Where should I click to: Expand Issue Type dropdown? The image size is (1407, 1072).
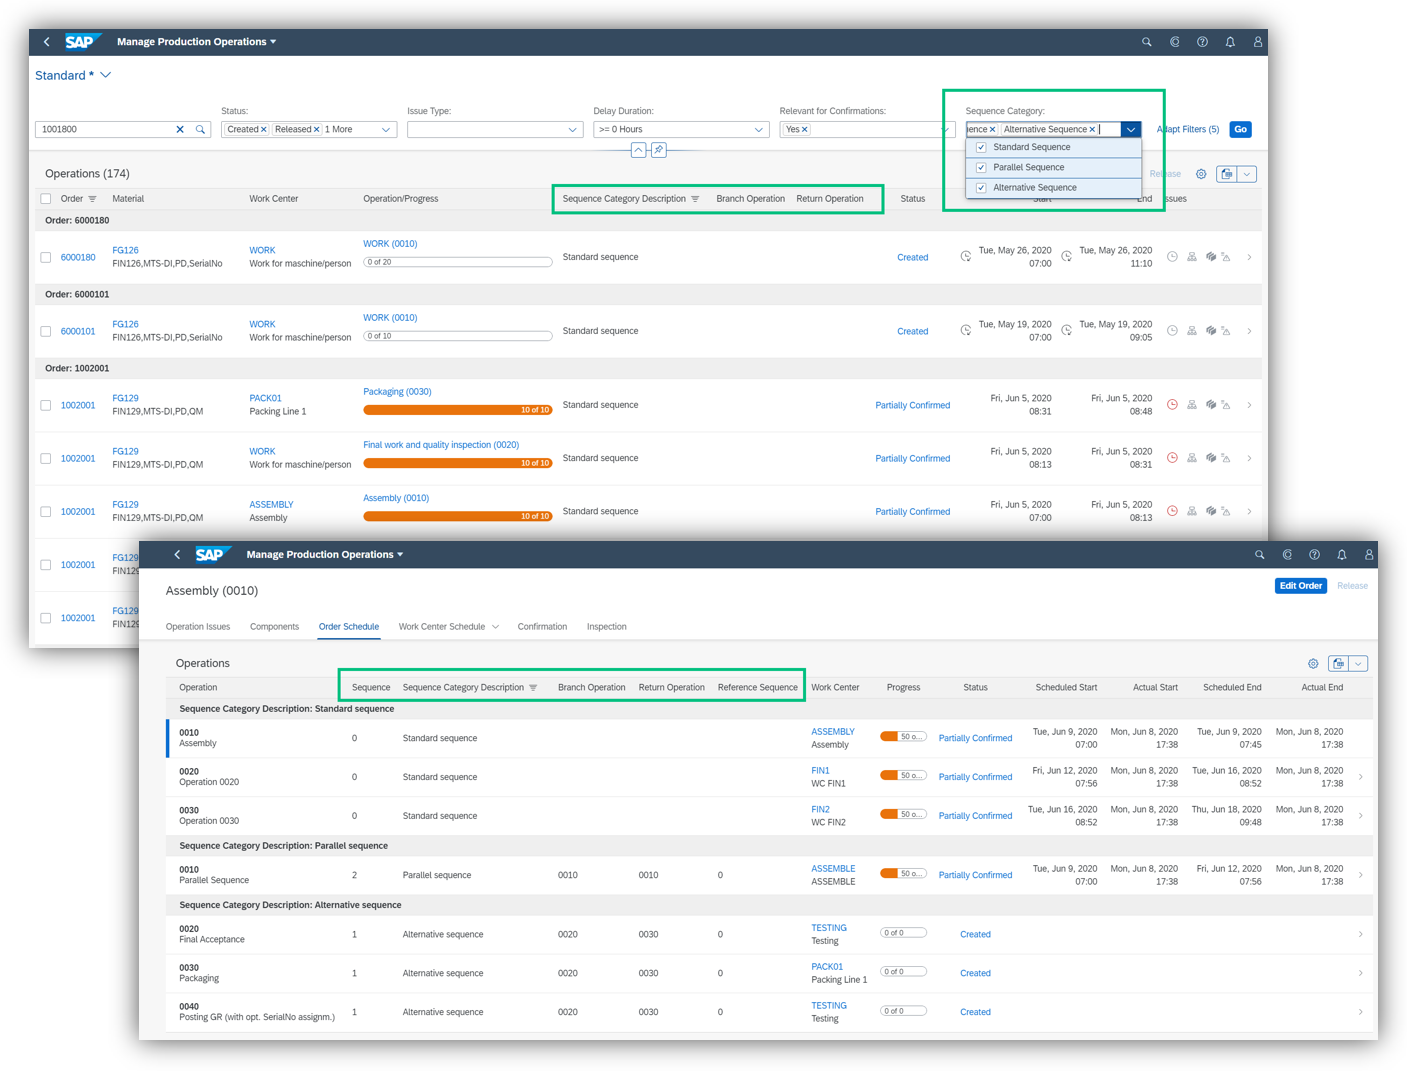pos(572,129)
